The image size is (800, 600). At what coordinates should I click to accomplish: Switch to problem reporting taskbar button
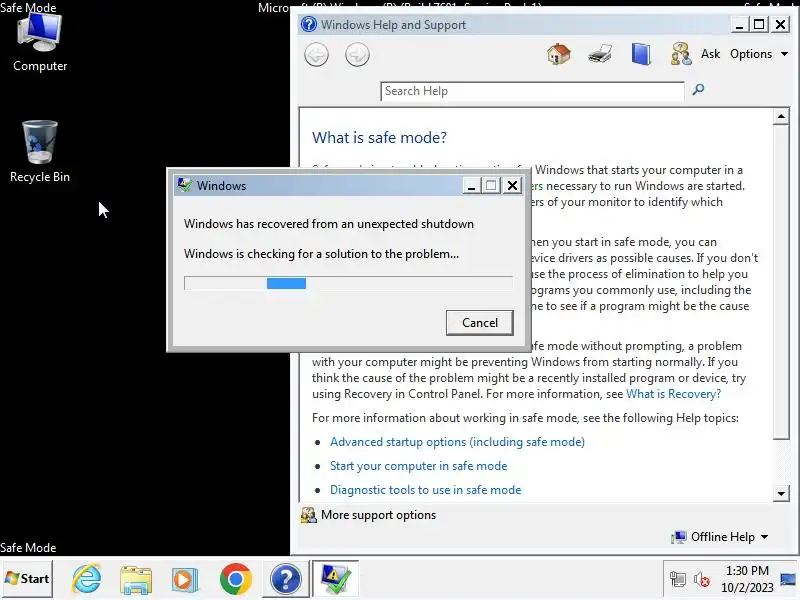[335, 579]
